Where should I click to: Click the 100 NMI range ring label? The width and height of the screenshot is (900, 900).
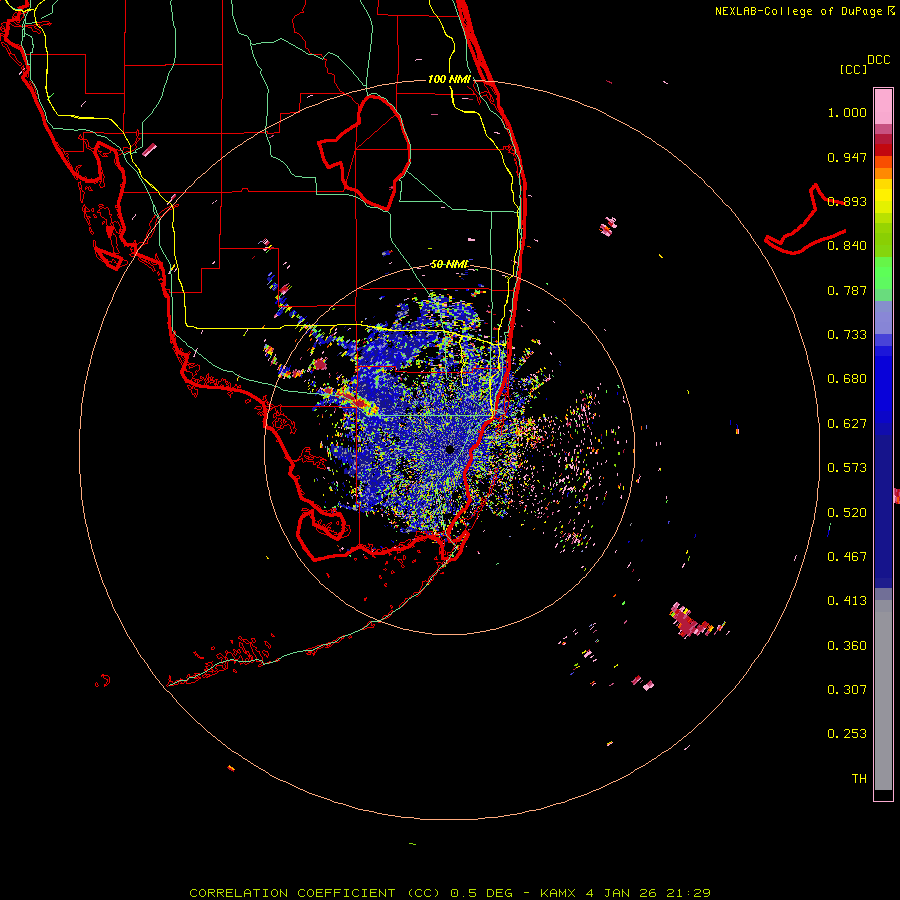[449, 79]
